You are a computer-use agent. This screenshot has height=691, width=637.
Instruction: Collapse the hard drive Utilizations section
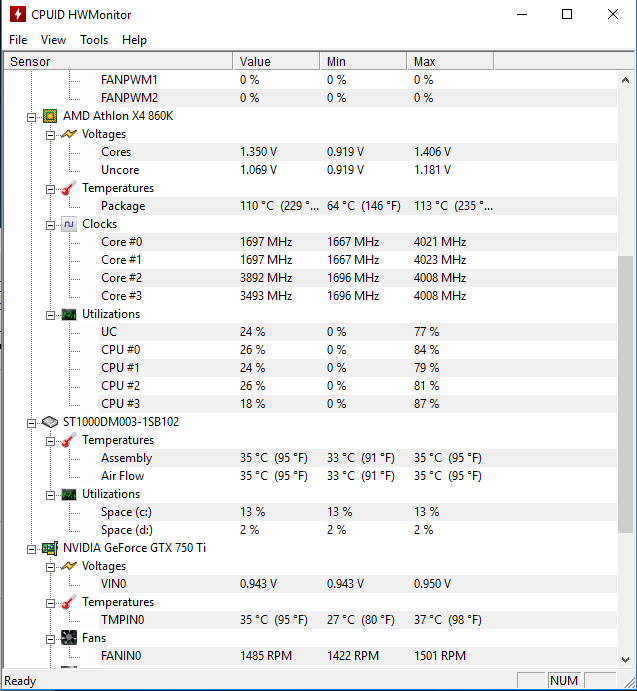tap(49, 494)
